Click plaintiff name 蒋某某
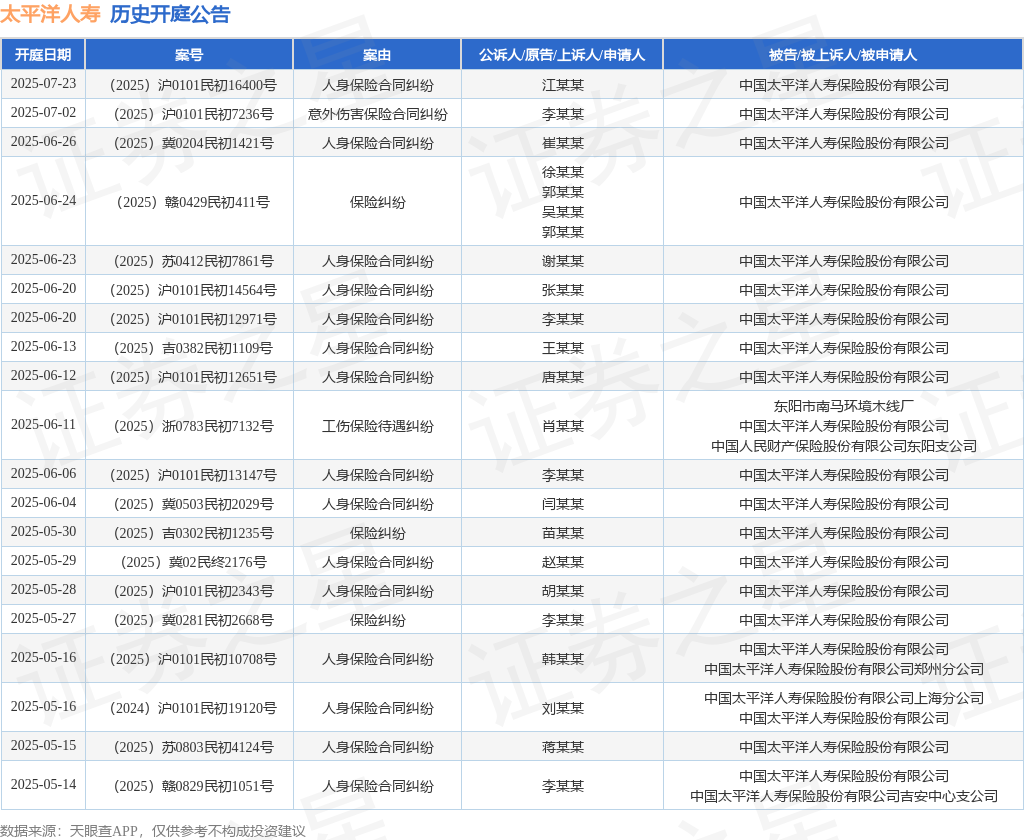This screenshot has height=840, width=1024. (562, 747)
